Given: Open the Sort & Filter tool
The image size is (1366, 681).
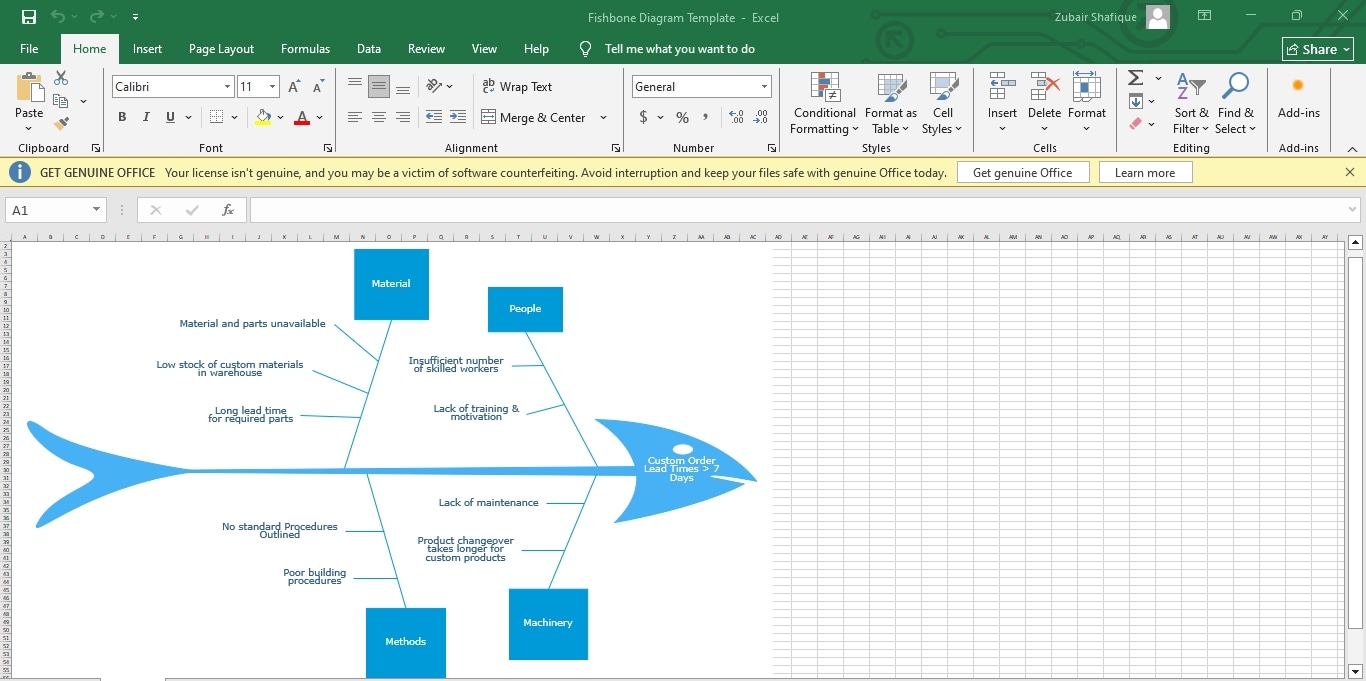Looking at the screenshot, I should pyautogui.click(x=1190, y=103).
